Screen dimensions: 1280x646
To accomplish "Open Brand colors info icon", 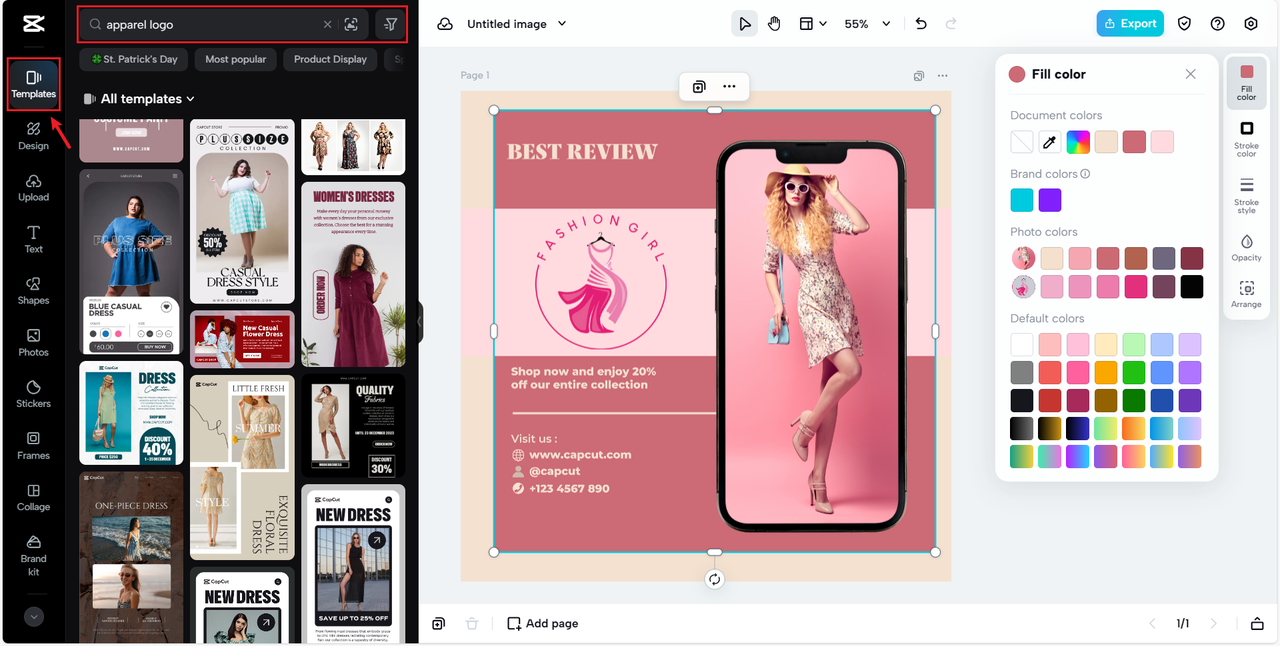I will click(1086, 174).
